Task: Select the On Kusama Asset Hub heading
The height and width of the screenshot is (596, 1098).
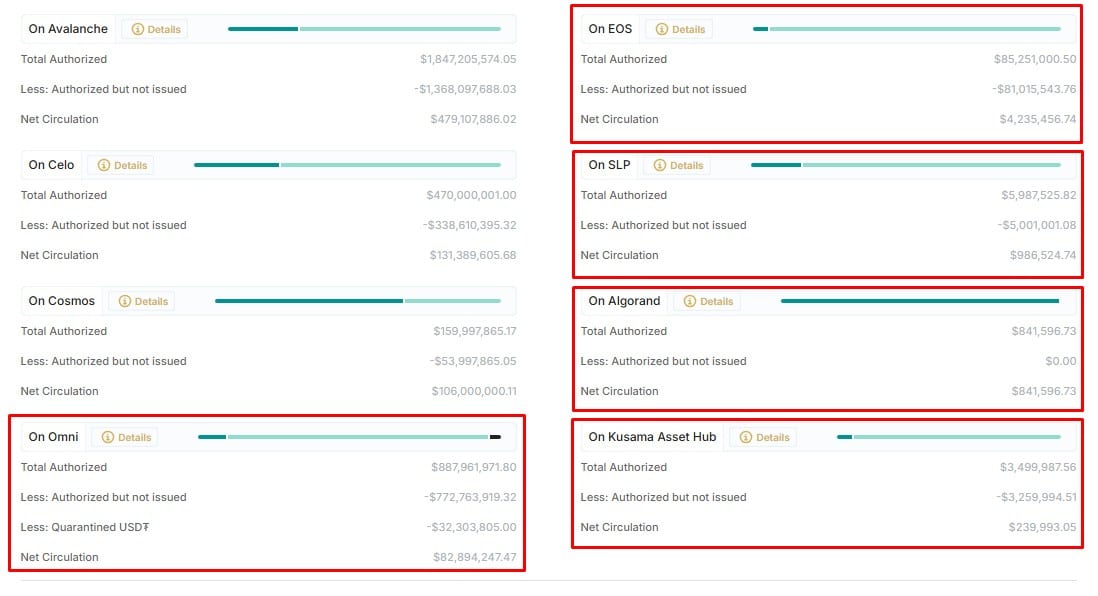Action: [652, 437]
